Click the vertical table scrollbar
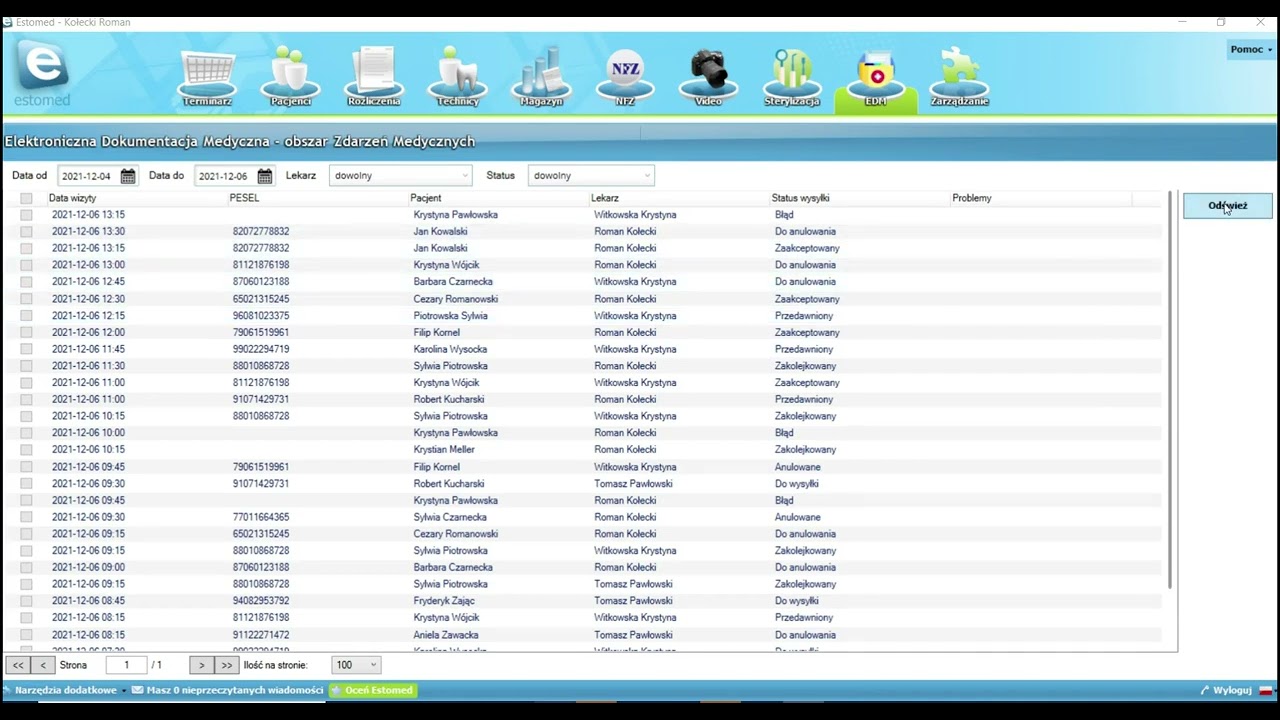 click(1169, 390)
